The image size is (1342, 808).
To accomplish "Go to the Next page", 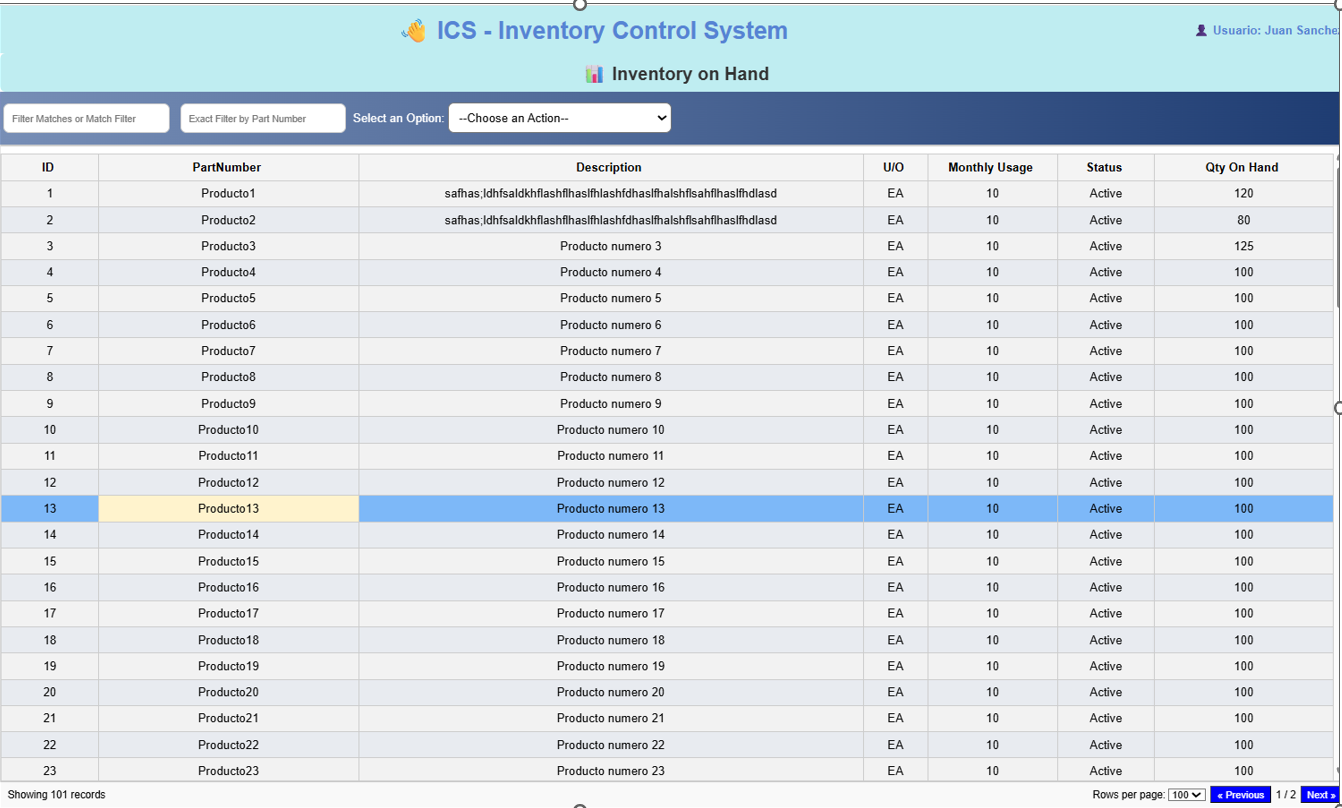I will 1319,795.
